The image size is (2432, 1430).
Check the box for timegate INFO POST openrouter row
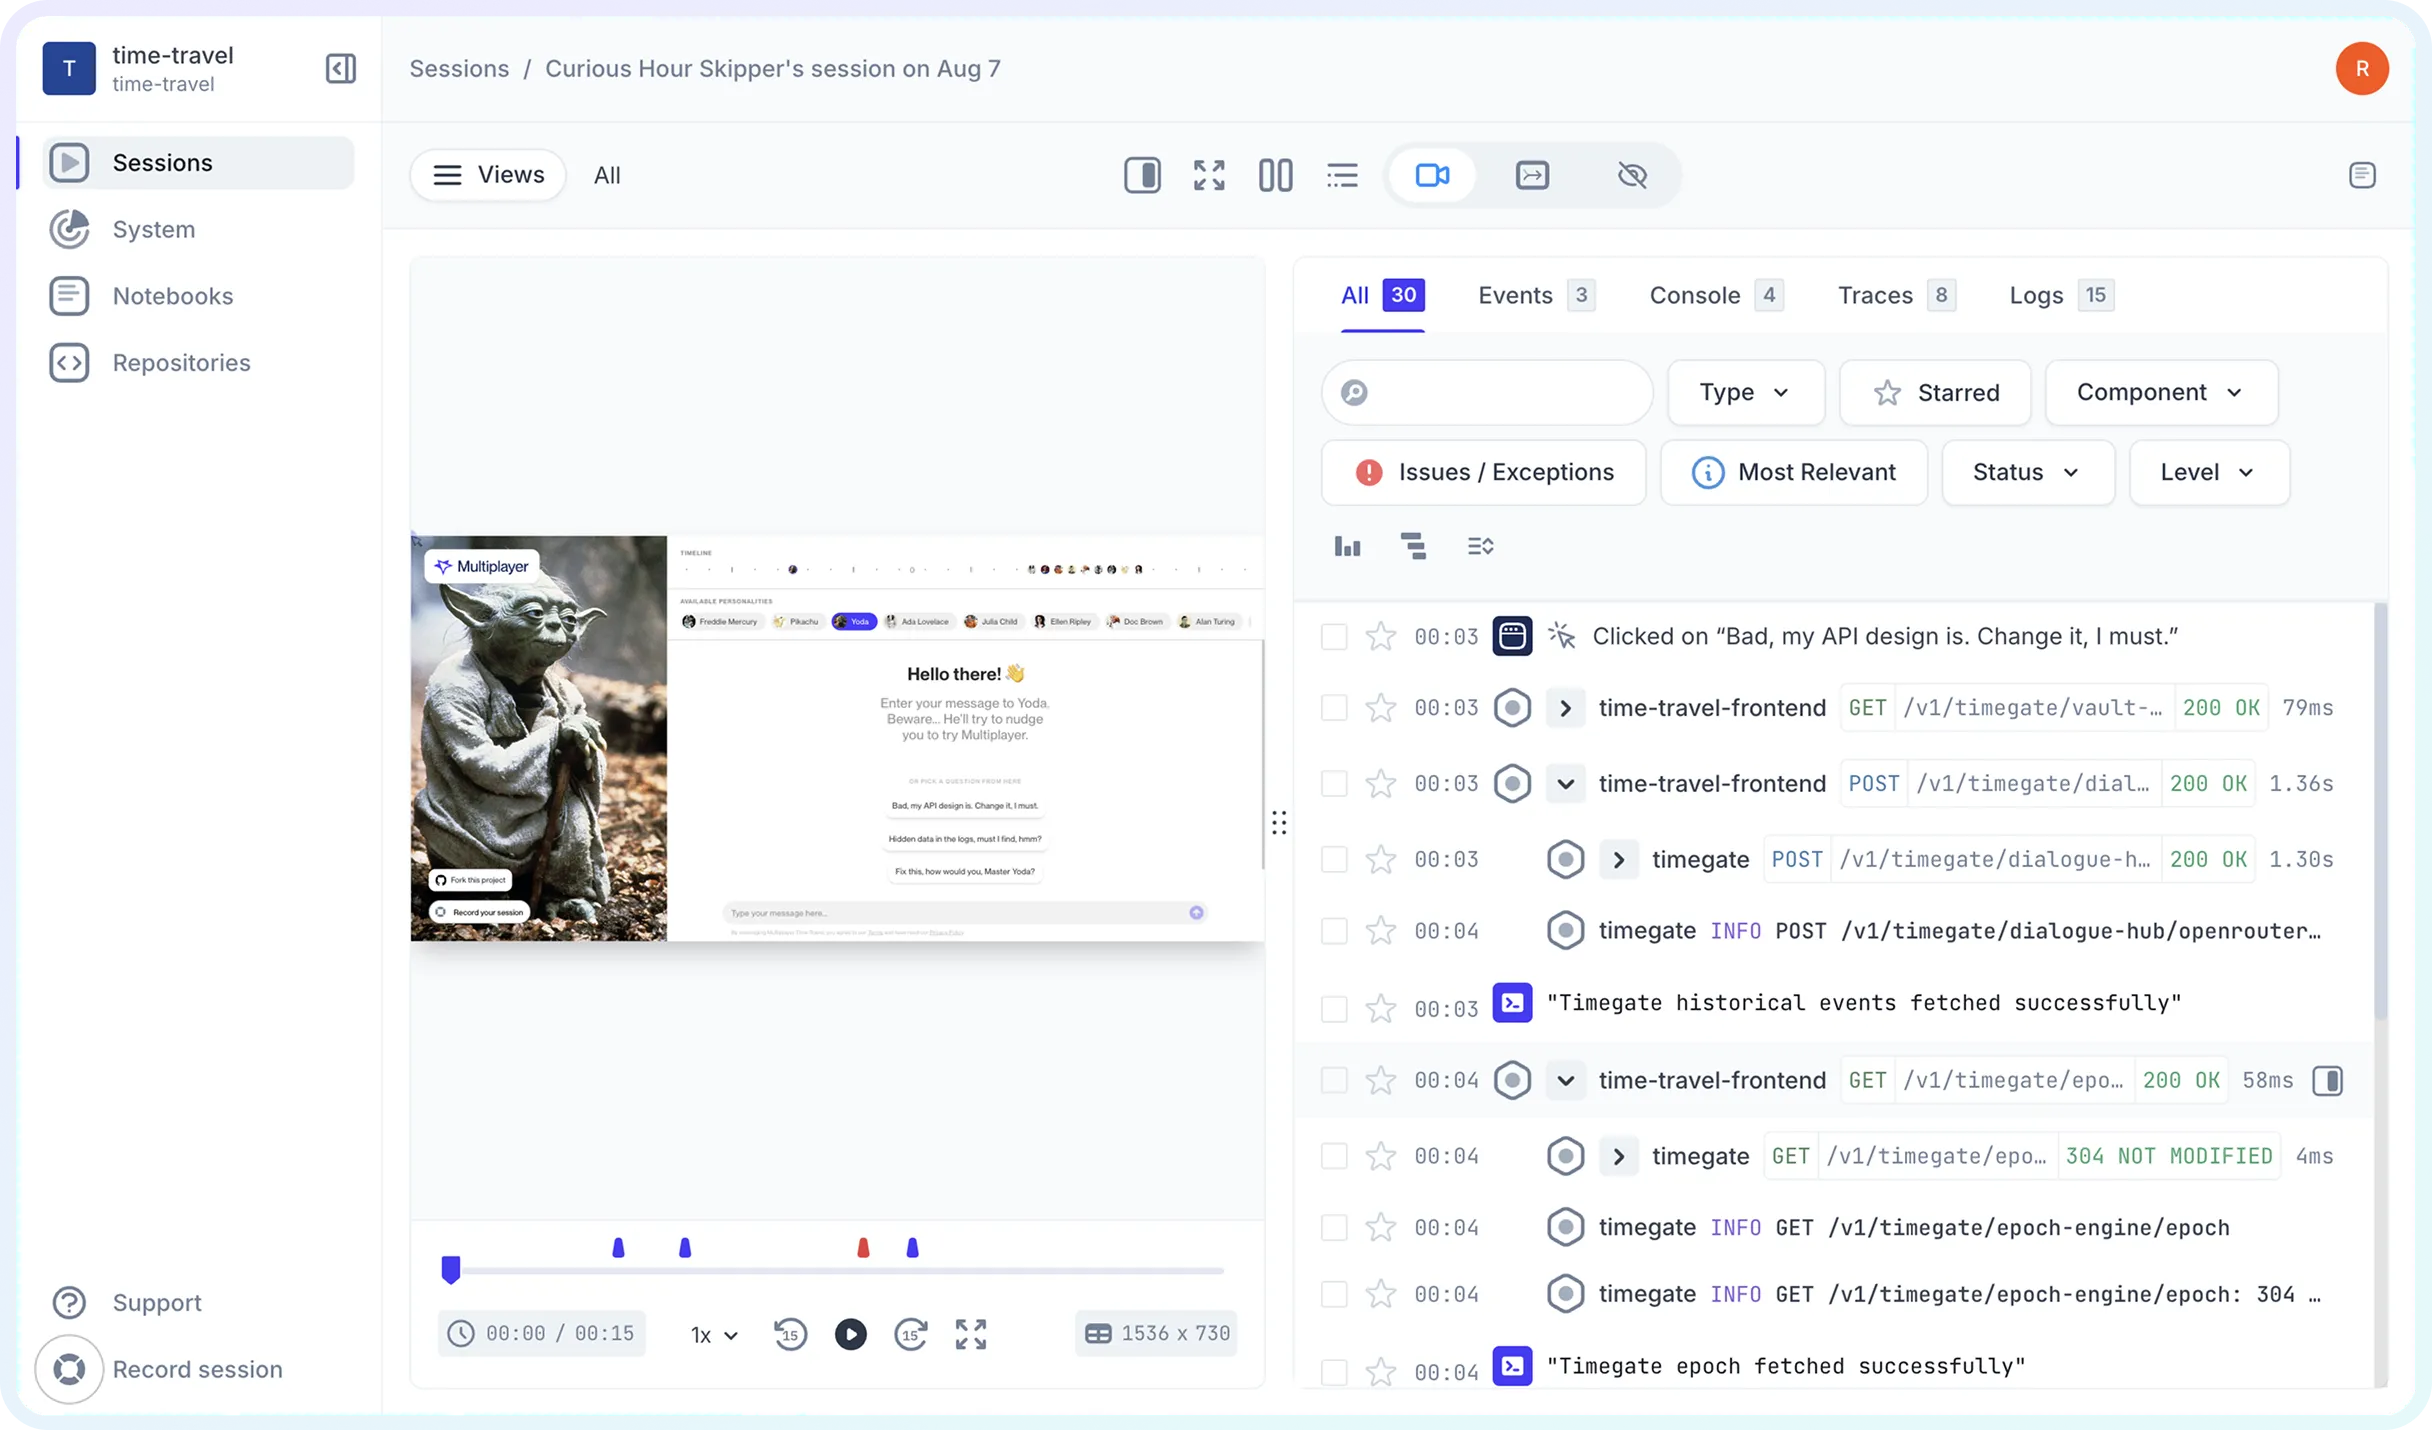coord(1333,931)
